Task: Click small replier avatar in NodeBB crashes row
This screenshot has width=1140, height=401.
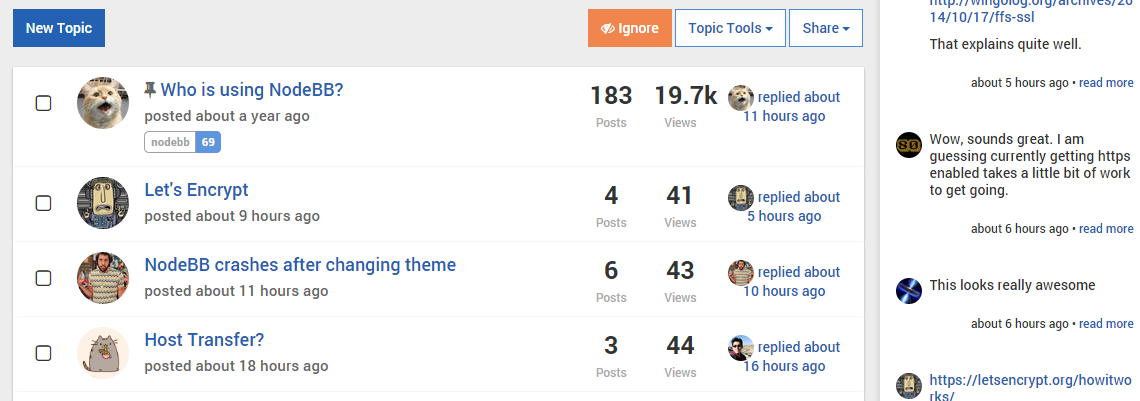Action: point(740,272)
